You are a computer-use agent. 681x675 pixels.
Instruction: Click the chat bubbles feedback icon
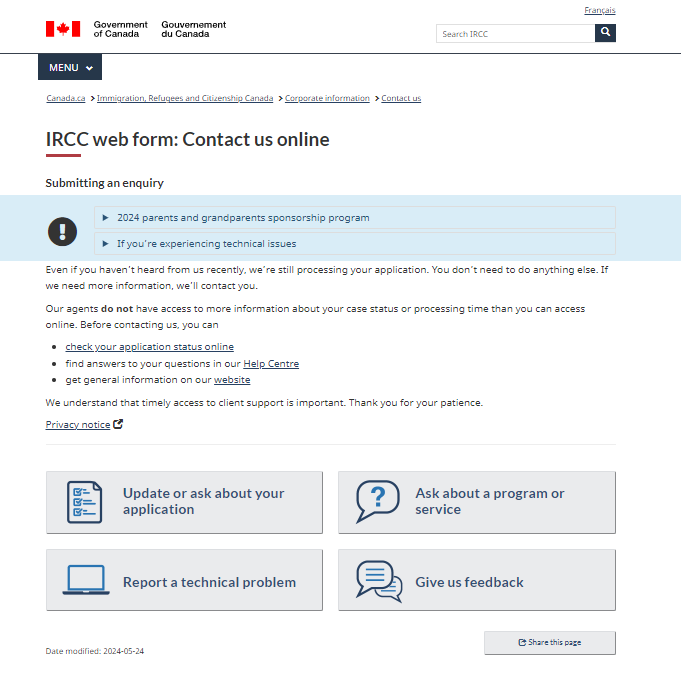378,581
